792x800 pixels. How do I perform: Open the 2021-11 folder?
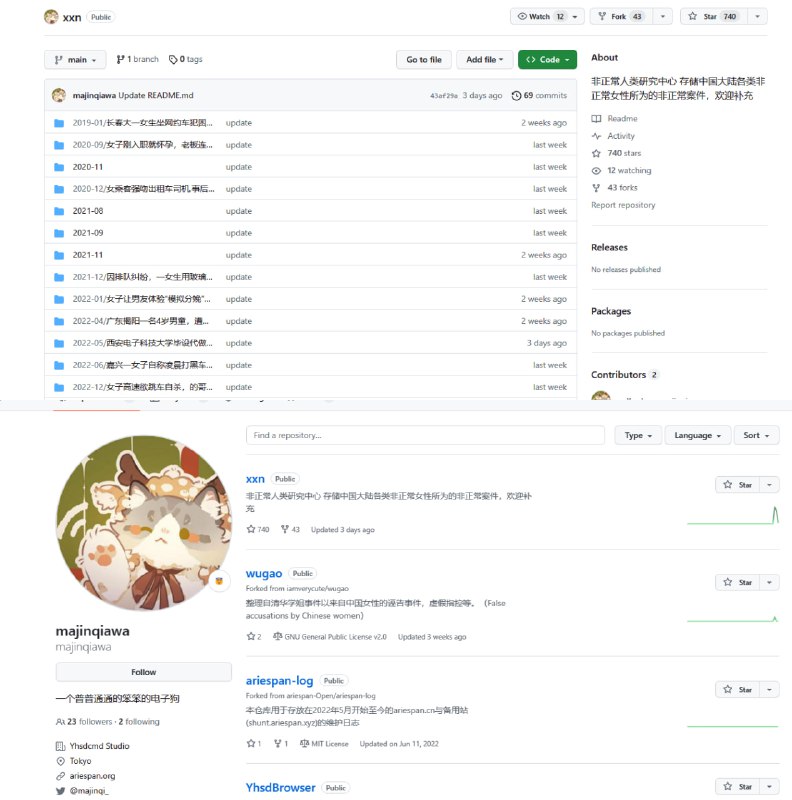(88, 255)
